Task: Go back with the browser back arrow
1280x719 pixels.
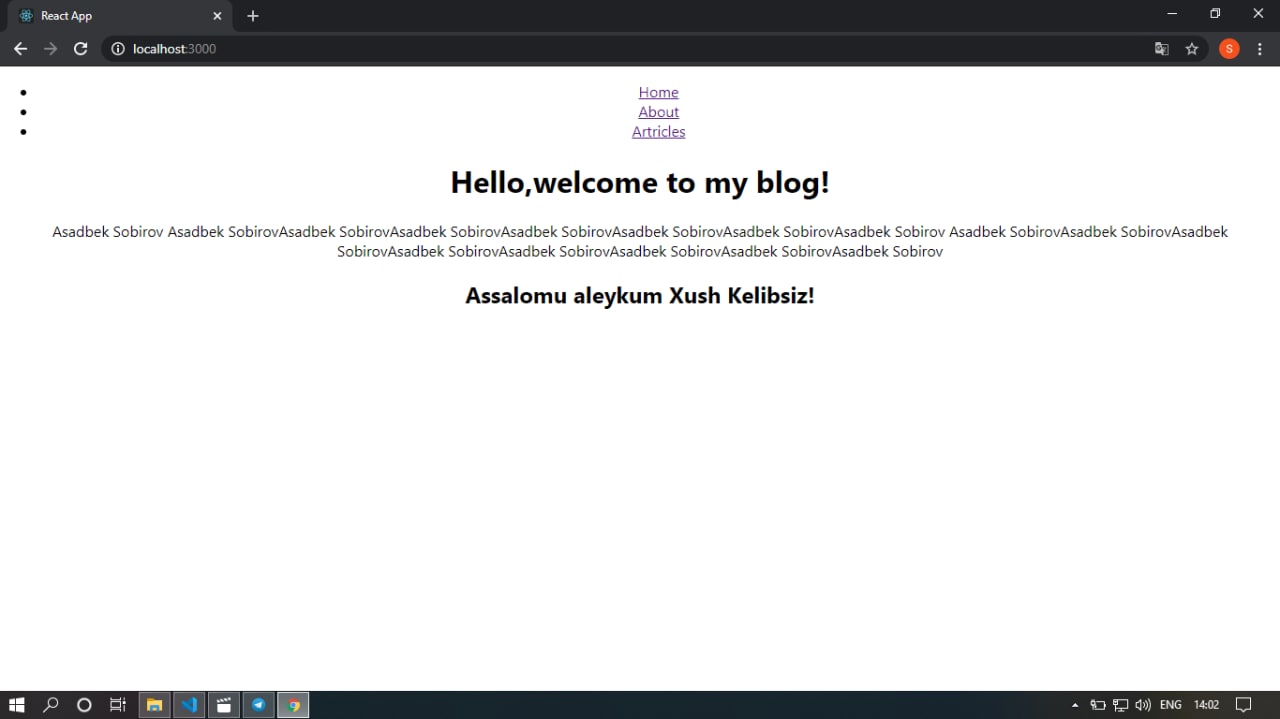Action: (x=20, y=49)
